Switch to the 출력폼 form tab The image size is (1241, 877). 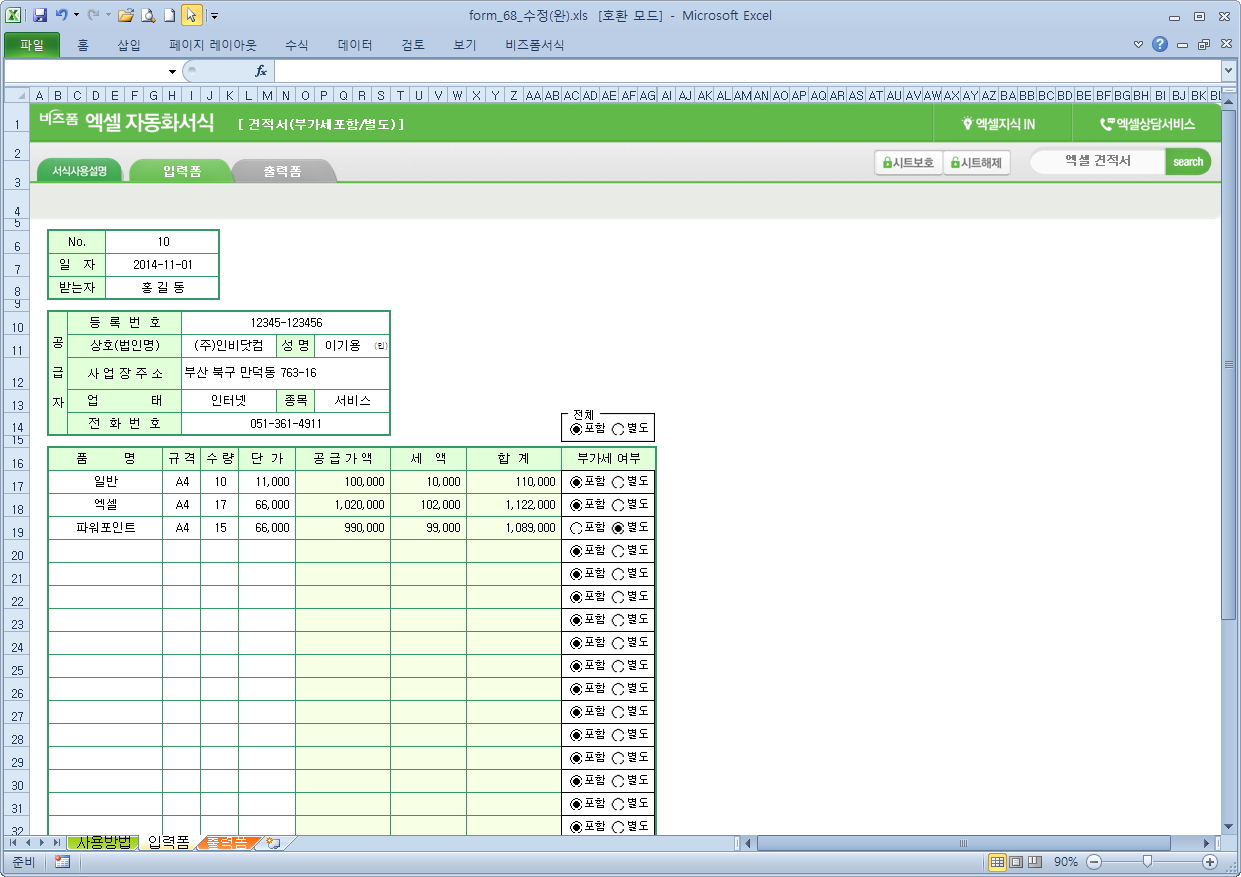tap(282, 172)
